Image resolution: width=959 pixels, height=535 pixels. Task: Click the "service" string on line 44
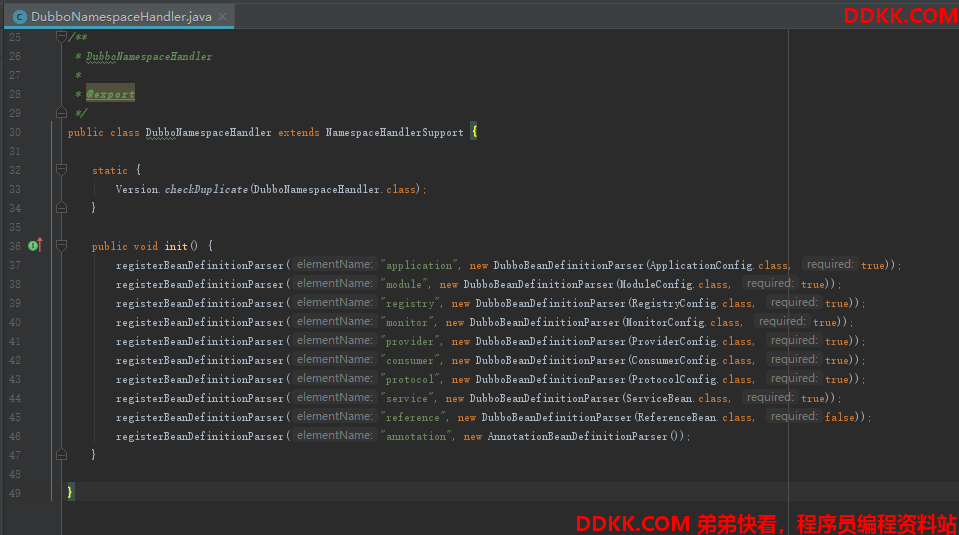point(407,397)
